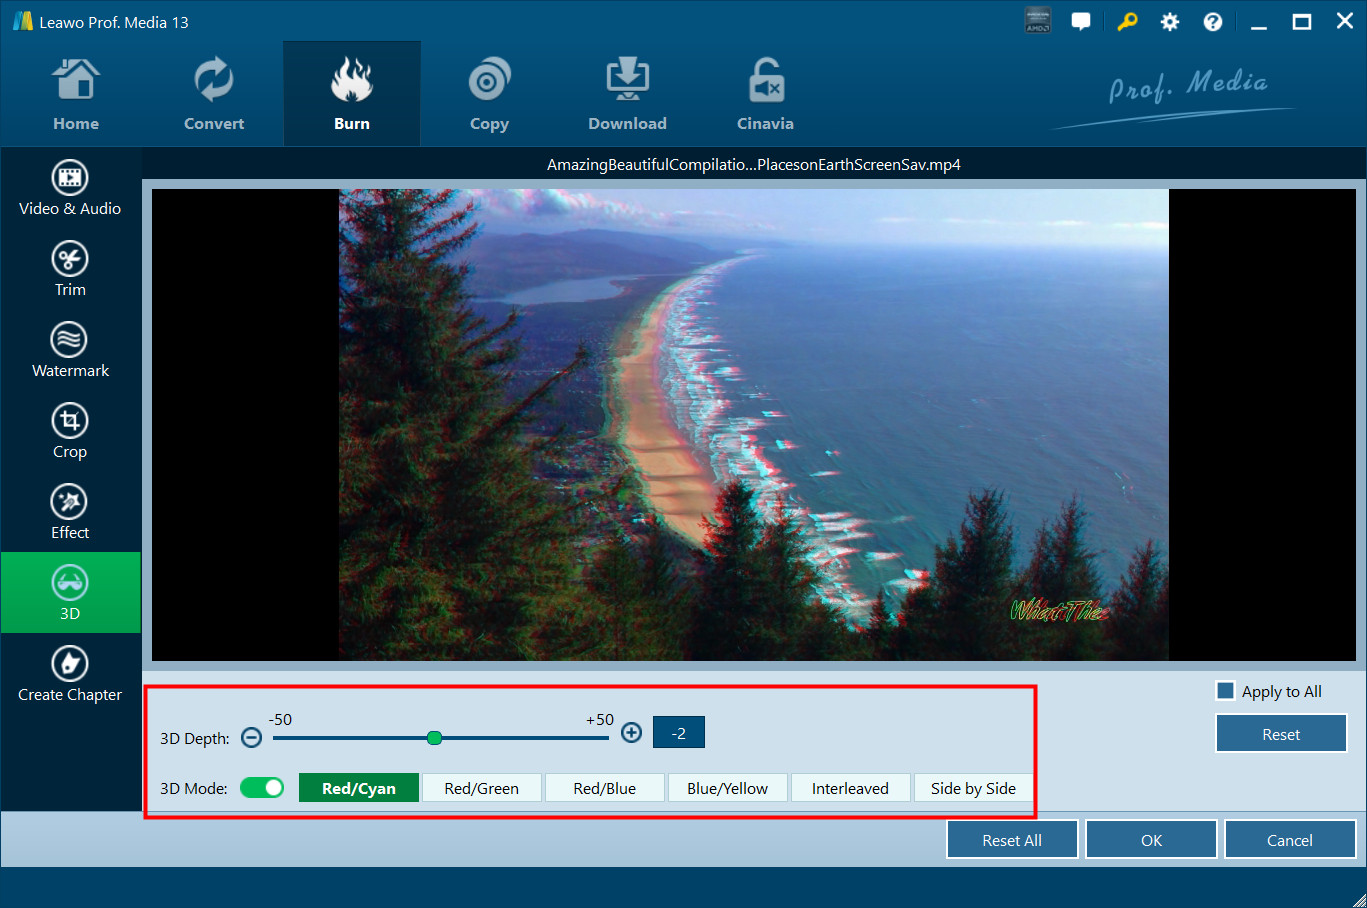Decrease 3D depth with minus button

click(252, 737)
